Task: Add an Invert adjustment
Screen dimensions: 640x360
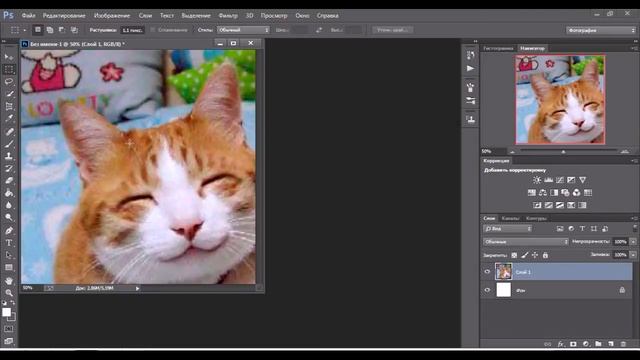Action: click(537, 205)
